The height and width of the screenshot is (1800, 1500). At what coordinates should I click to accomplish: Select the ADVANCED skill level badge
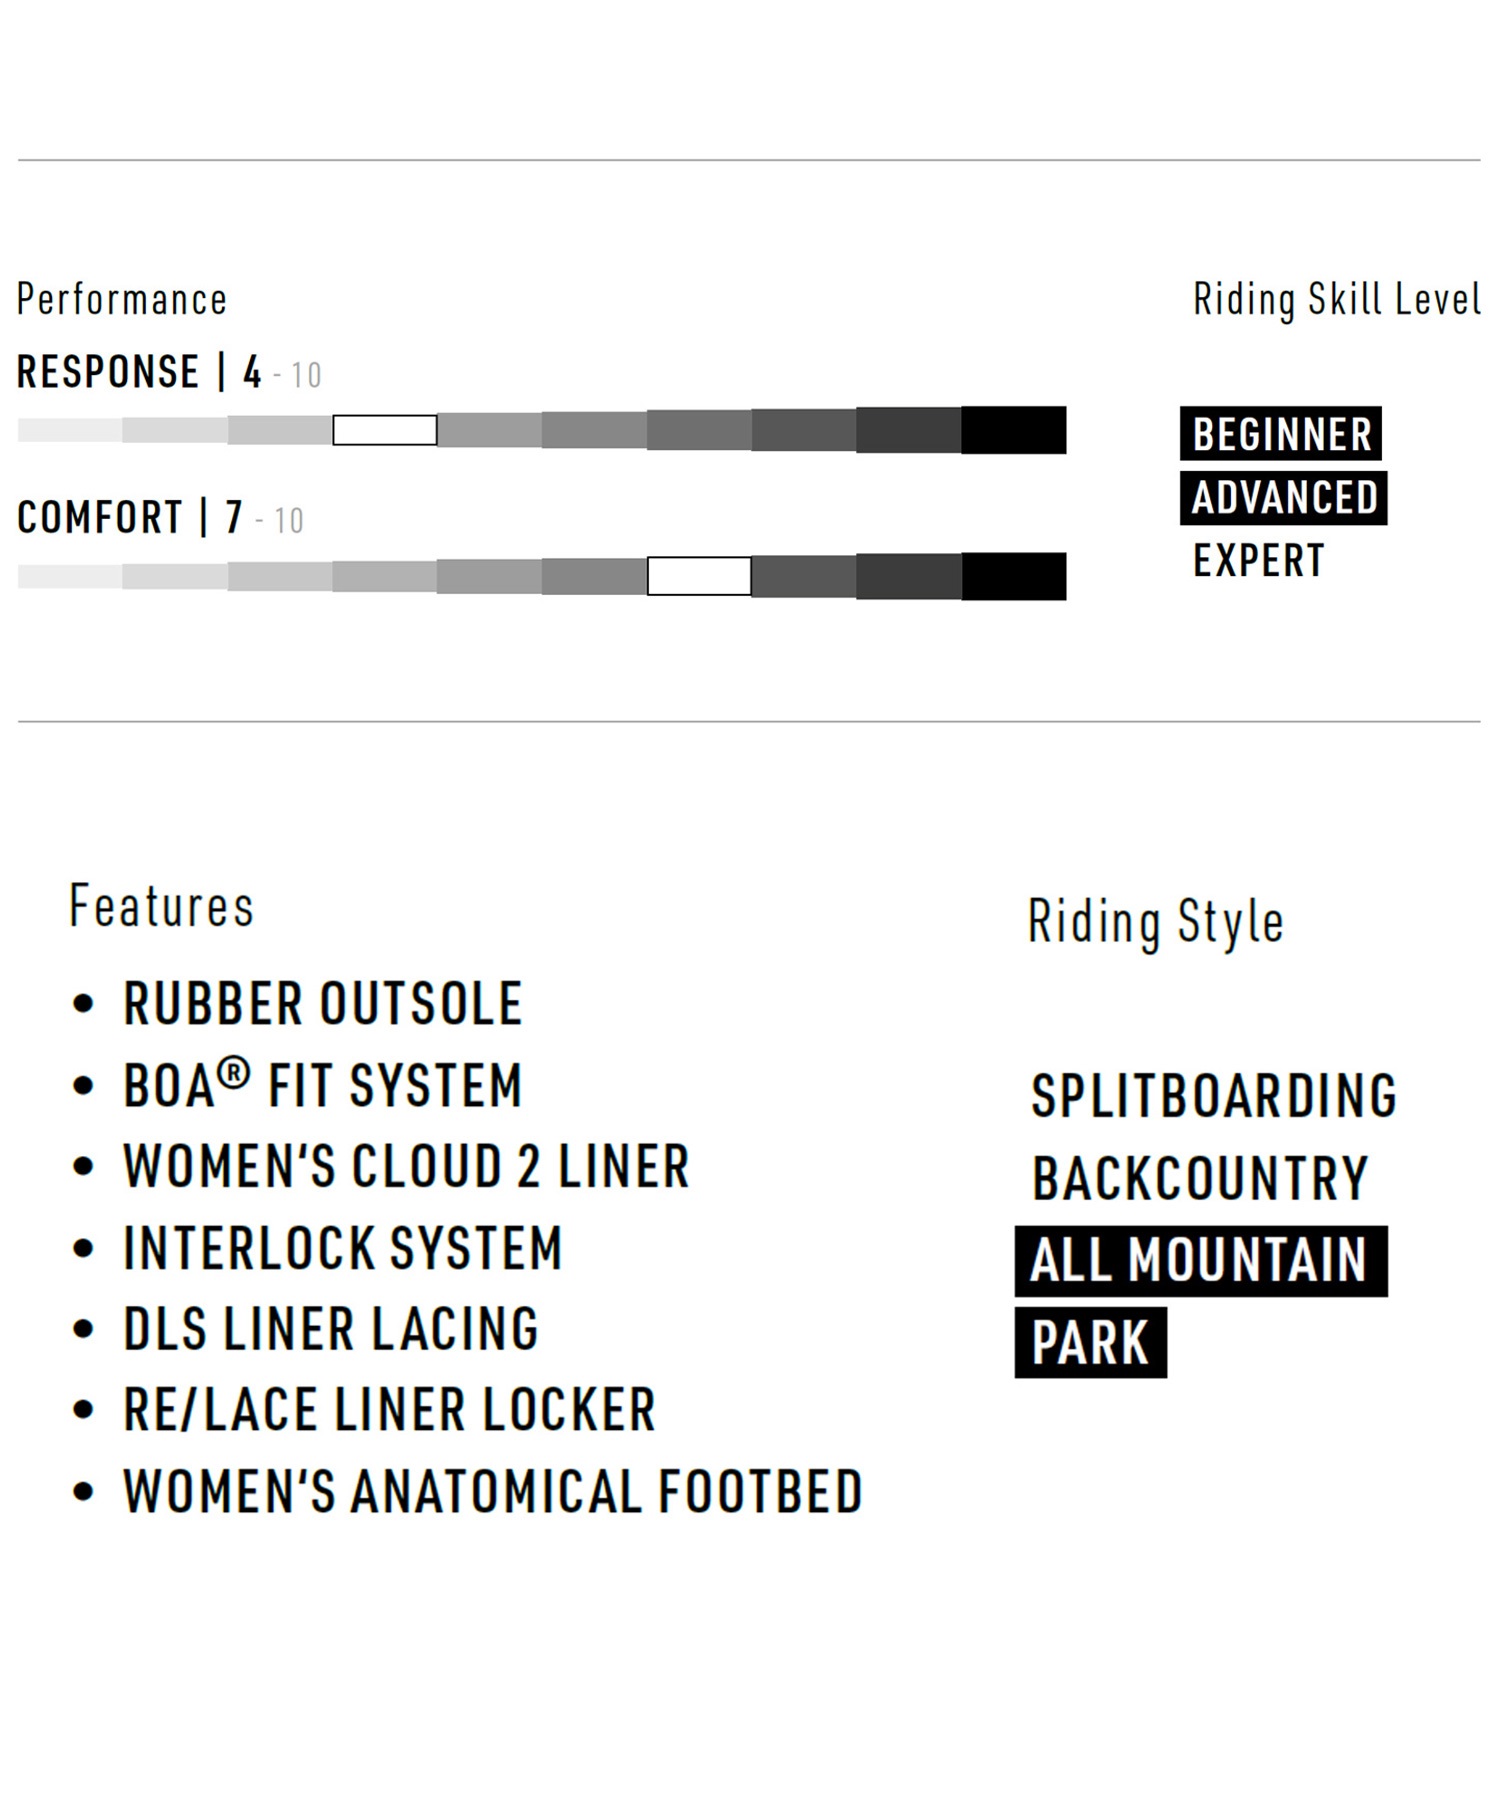(x=1283, y=498)
